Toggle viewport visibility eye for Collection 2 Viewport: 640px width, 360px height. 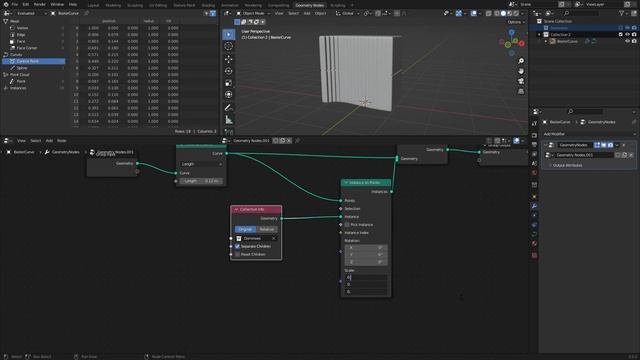pos(627,35)
